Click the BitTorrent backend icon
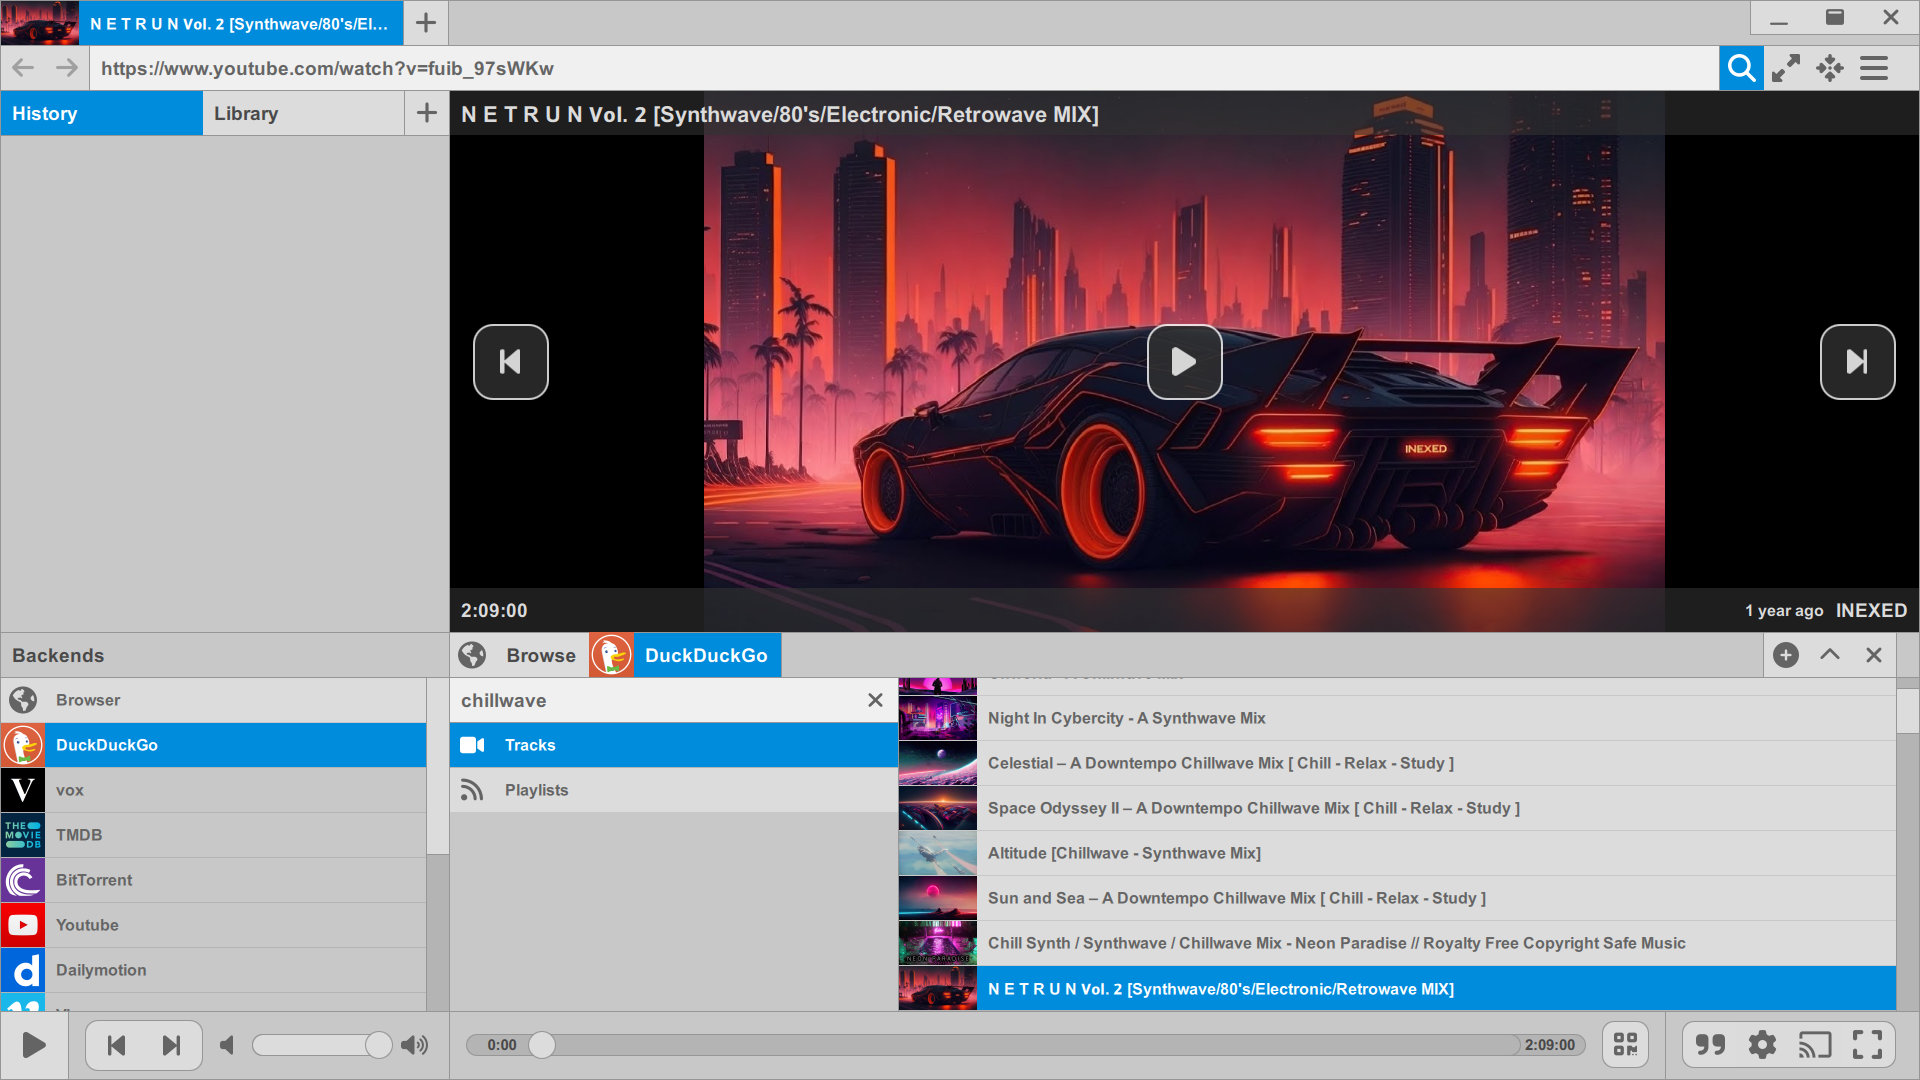The image size is (1920, 1080). (22, 880)
